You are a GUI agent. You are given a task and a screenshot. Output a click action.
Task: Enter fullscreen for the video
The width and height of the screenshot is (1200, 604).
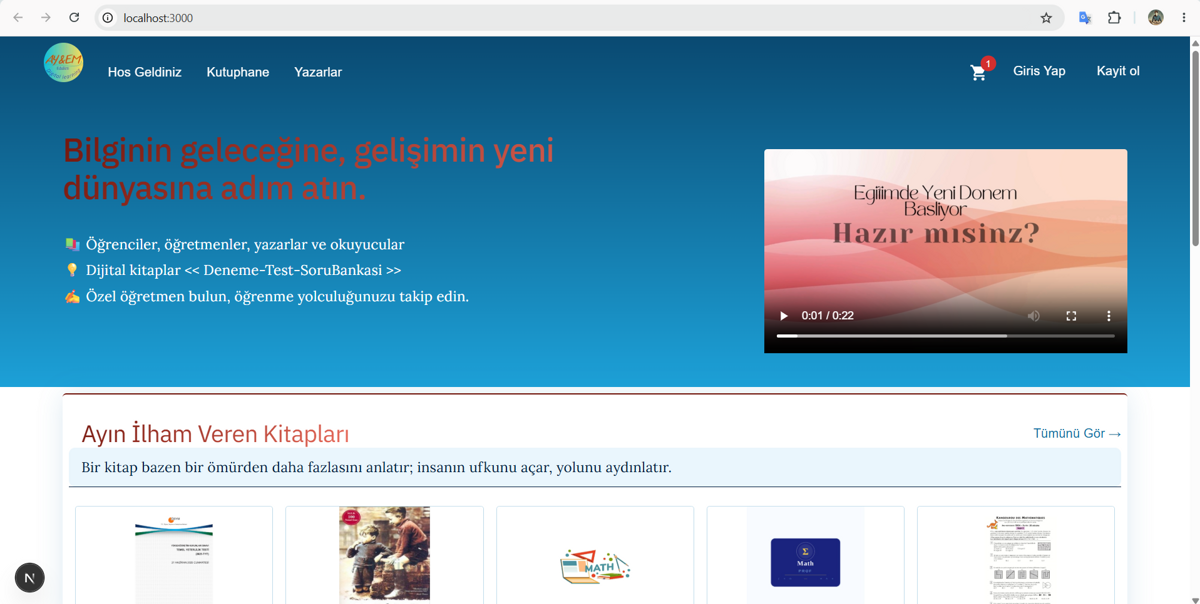1071,316
